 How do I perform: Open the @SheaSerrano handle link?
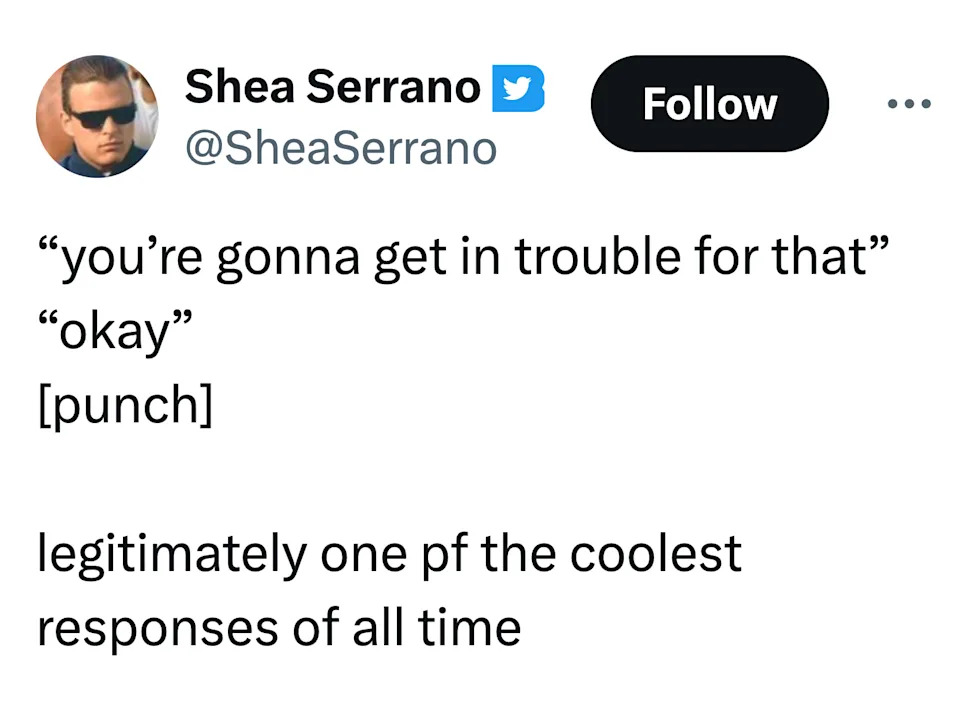point(340,148)
